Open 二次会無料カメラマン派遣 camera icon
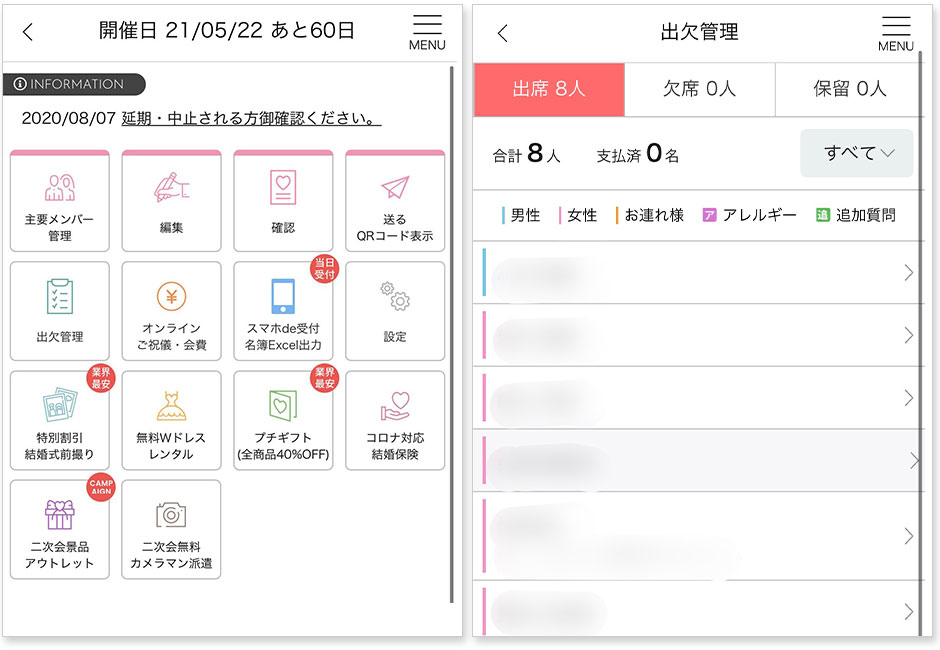 pyautogui.click(x=171, y=515)
